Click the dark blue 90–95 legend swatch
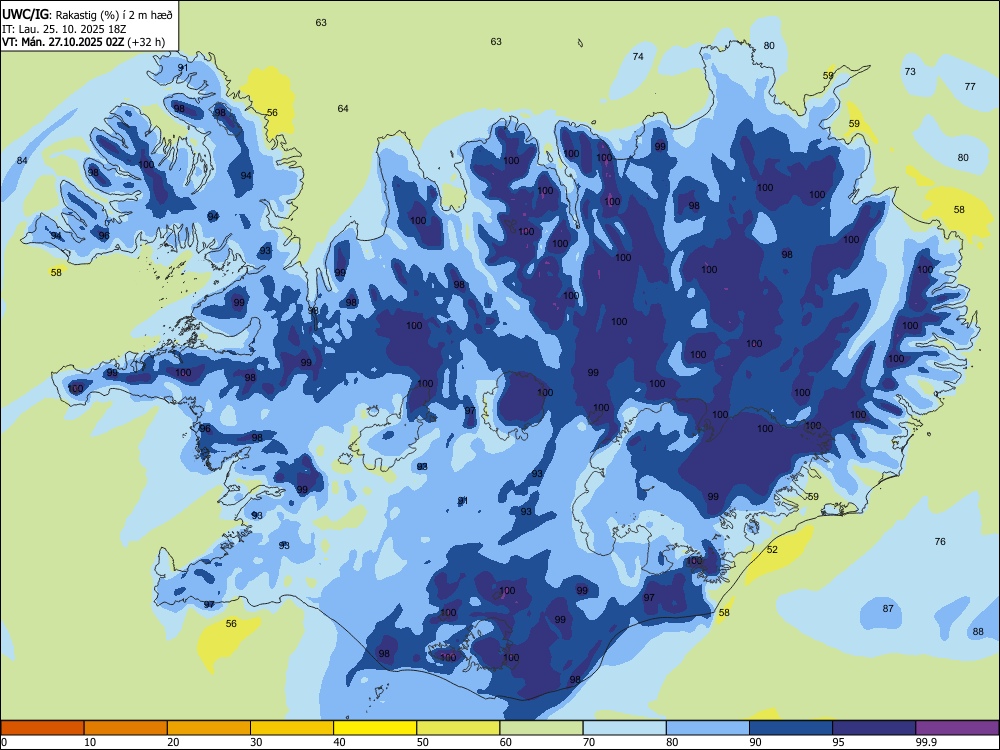 791,728
